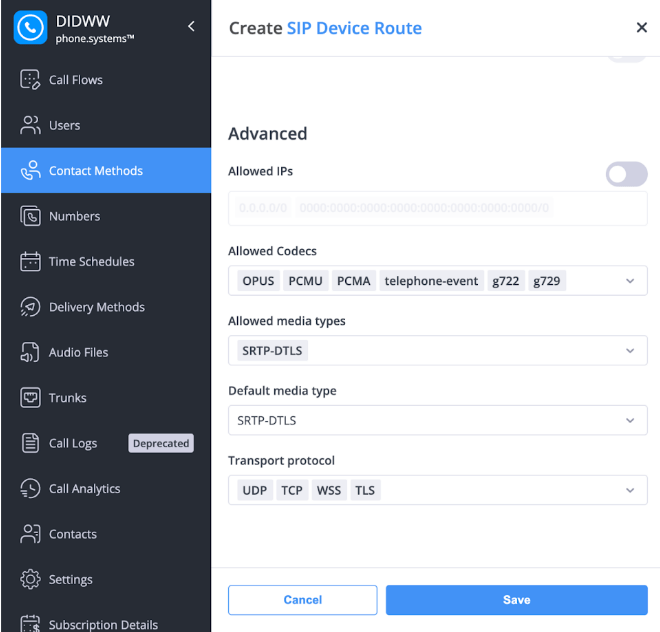This screenshot has width=660, height=632.
Task: Toggle the partially hidden switch at top
Action: [626, 58]
